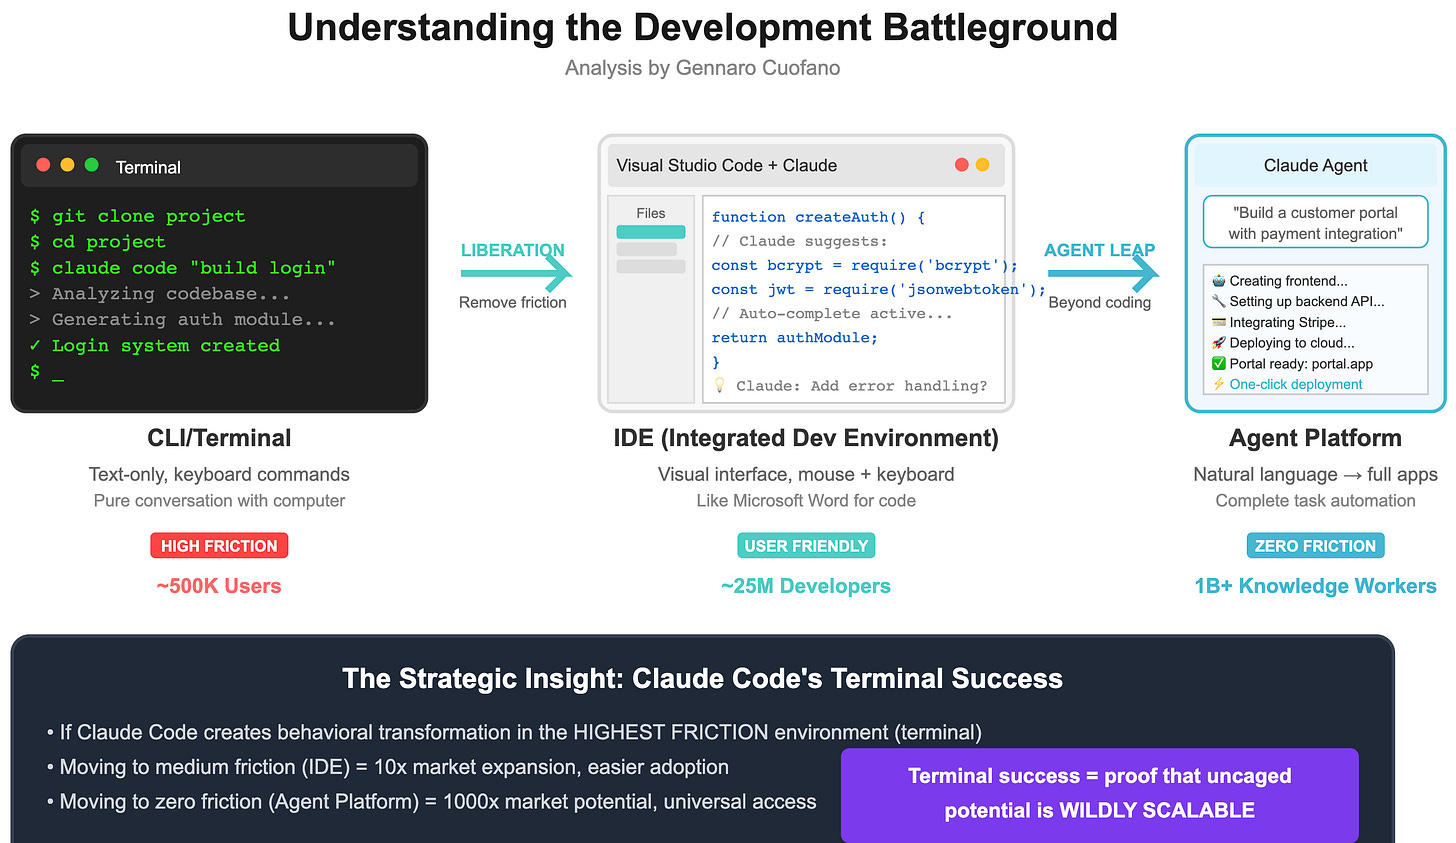The height and width of the screenshot is (843, 1456).
Task: Click the 'Integrating Stripe...' log line
Action: (x=1288, y=322)
